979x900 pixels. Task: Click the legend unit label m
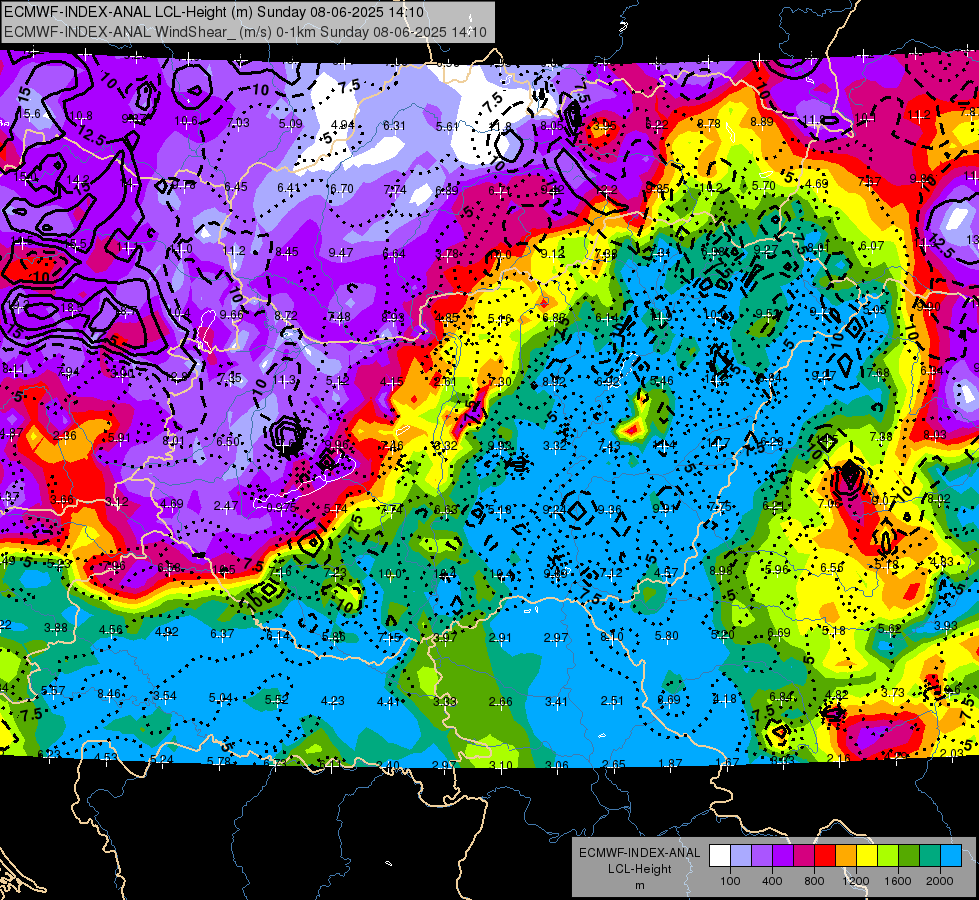pos(639,885)
